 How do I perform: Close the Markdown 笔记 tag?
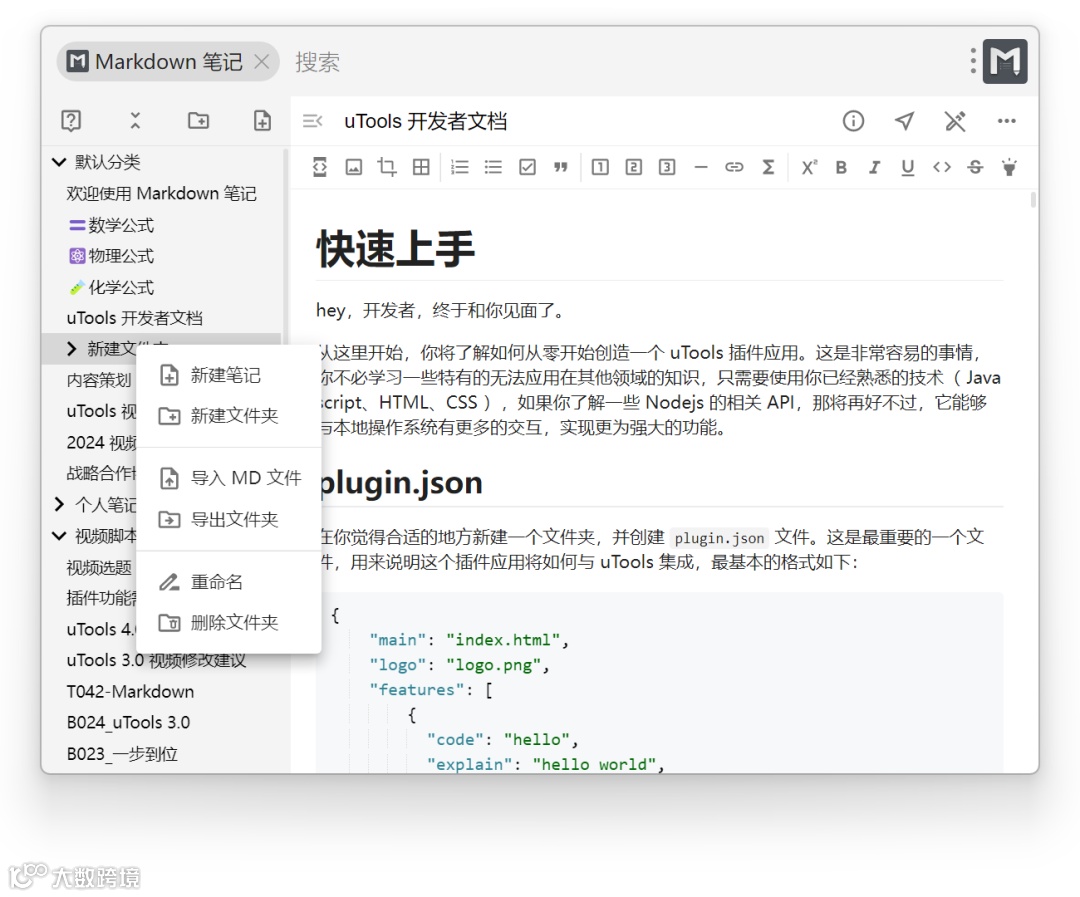[262, 61]
